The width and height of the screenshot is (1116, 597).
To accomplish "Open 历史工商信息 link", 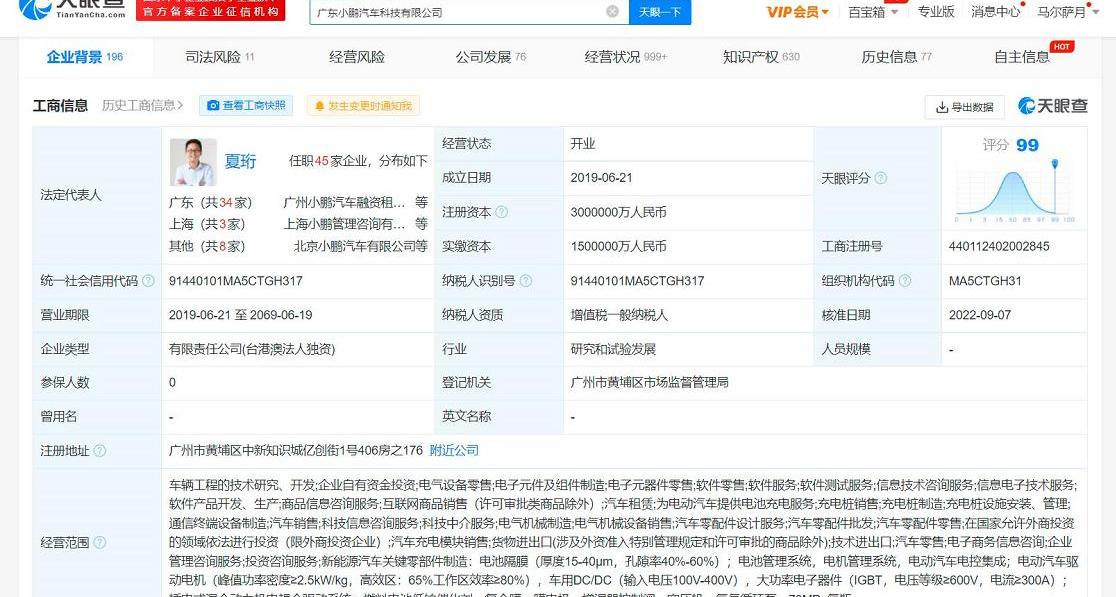I will [x=142, y=105].
